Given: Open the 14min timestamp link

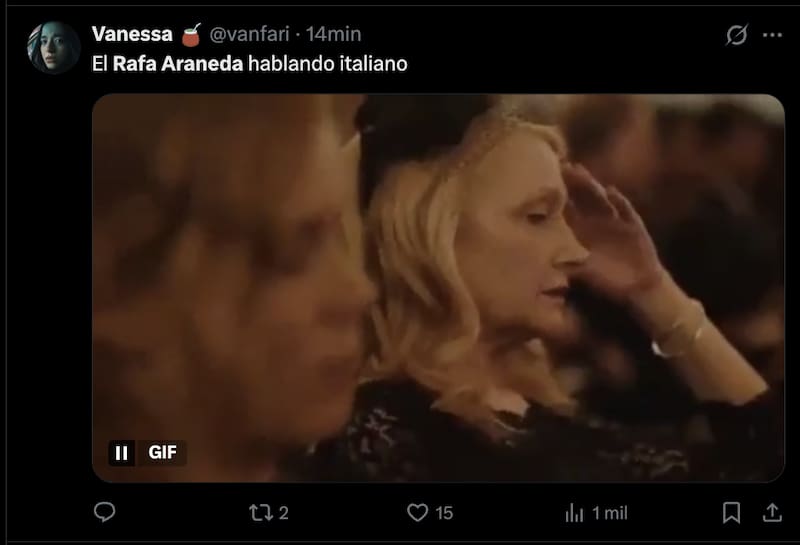Looking at the screenshot, I should [333, 34].
